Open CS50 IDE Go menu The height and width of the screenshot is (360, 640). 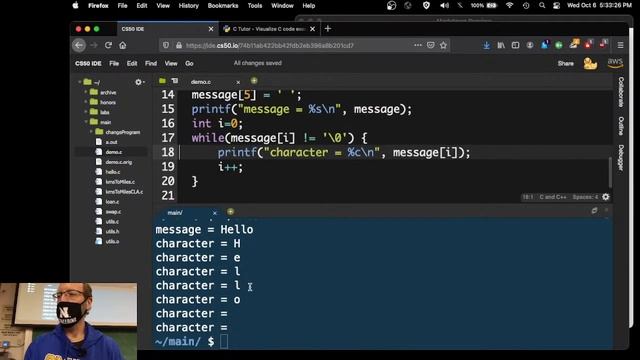click(189, 64)
